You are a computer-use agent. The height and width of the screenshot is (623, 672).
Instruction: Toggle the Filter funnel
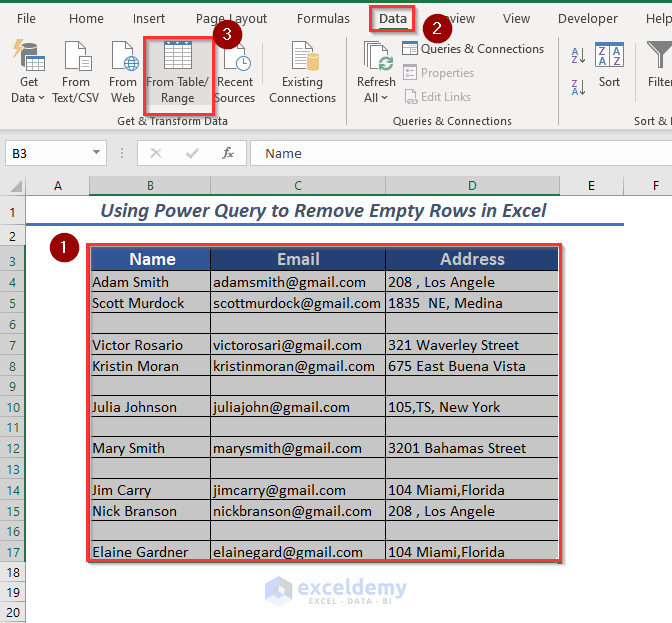click(x=659, y=64)
